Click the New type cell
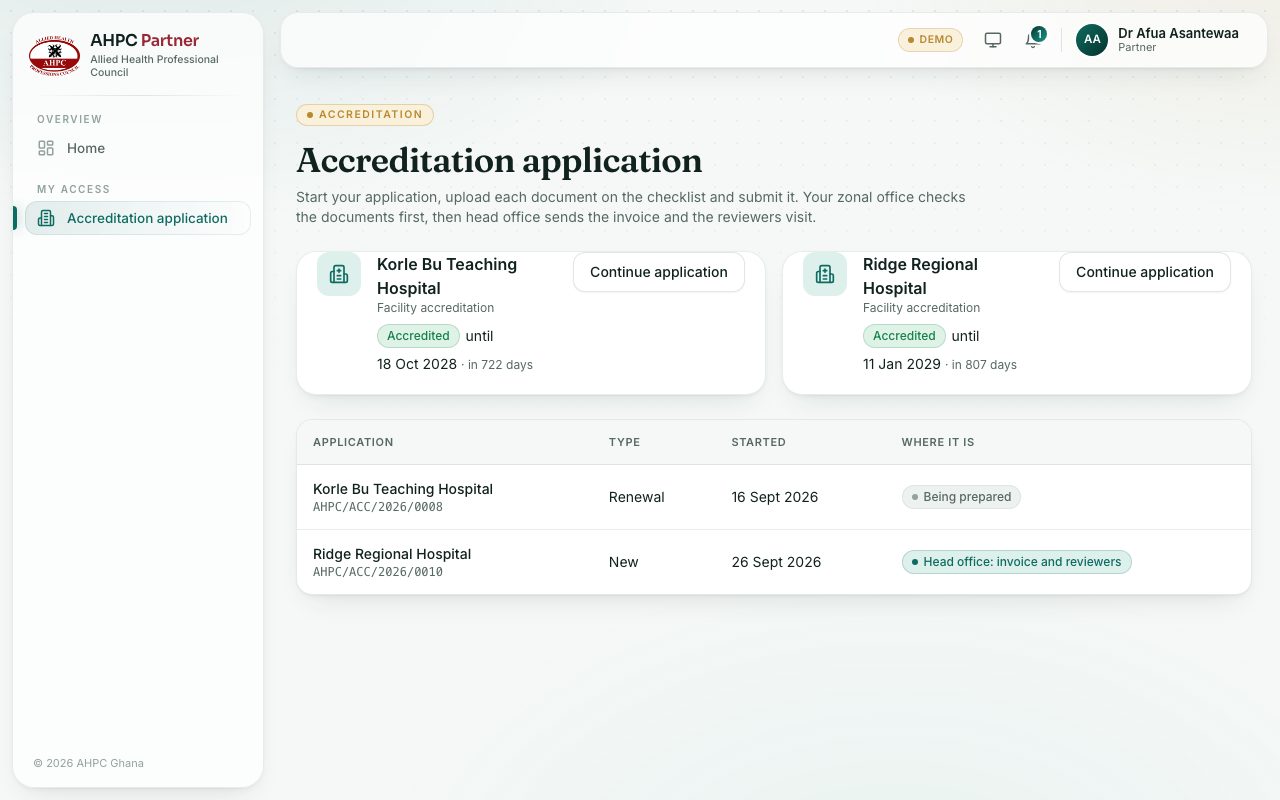The height and width of the screenshot is (800, 1280). pos(624,562)
